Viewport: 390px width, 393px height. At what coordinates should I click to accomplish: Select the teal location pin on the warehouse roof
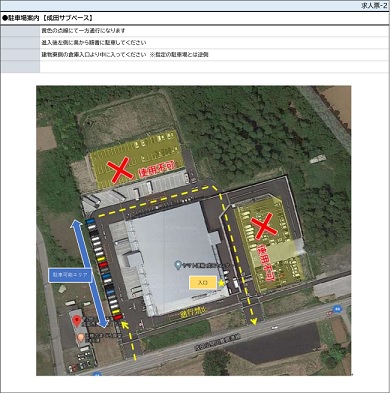coord(178,265)
